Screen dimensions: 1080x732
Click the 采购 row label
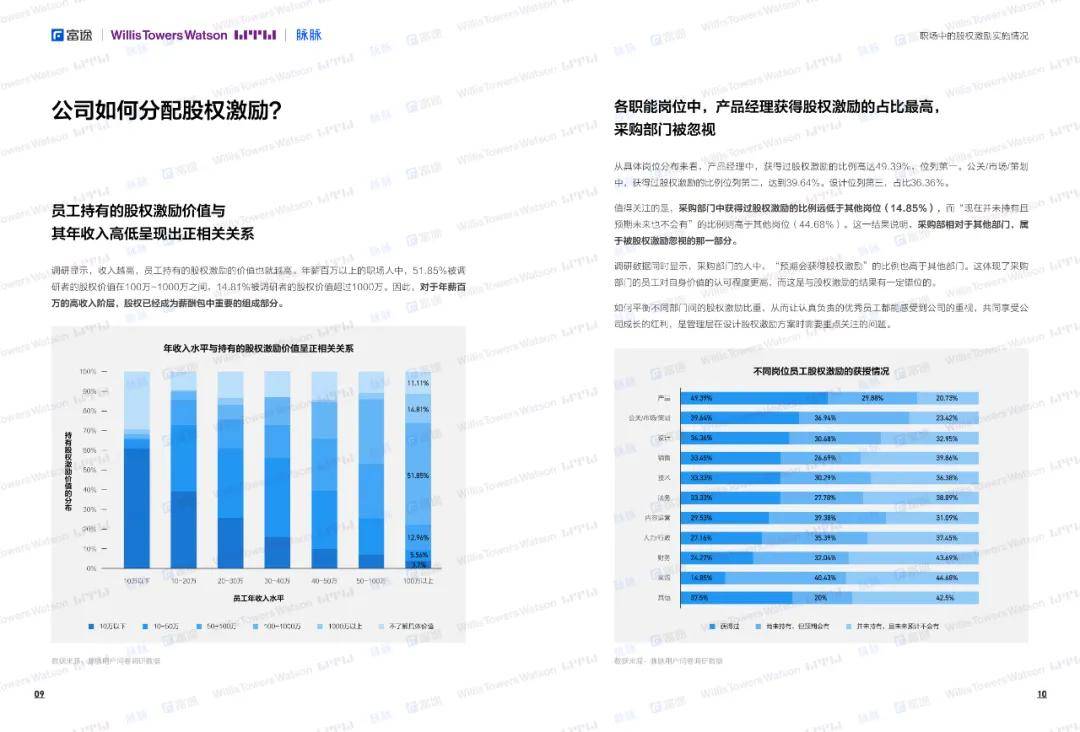664,578
